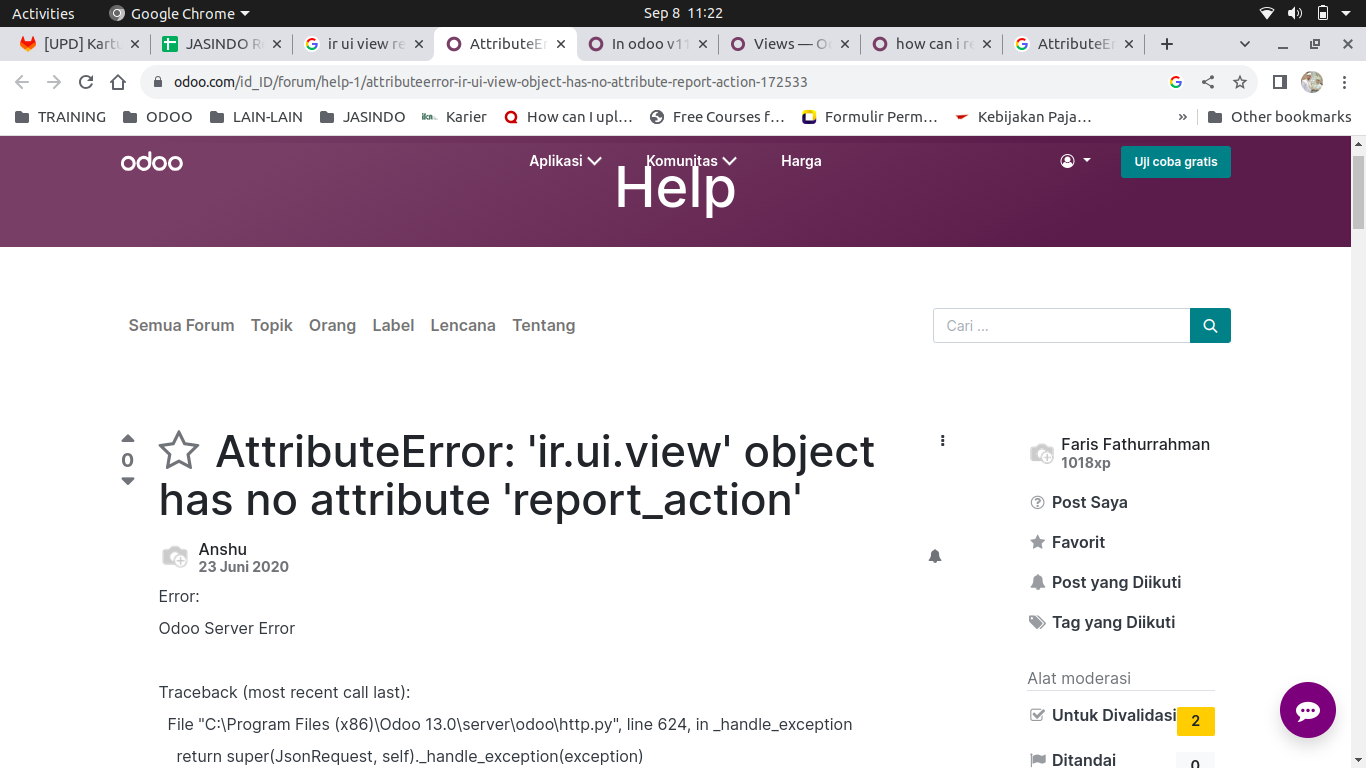Image resolution: width=1366 pixels, height=768 pixels.
Task: Click into the Cari search field
Action: point(1061,326)
